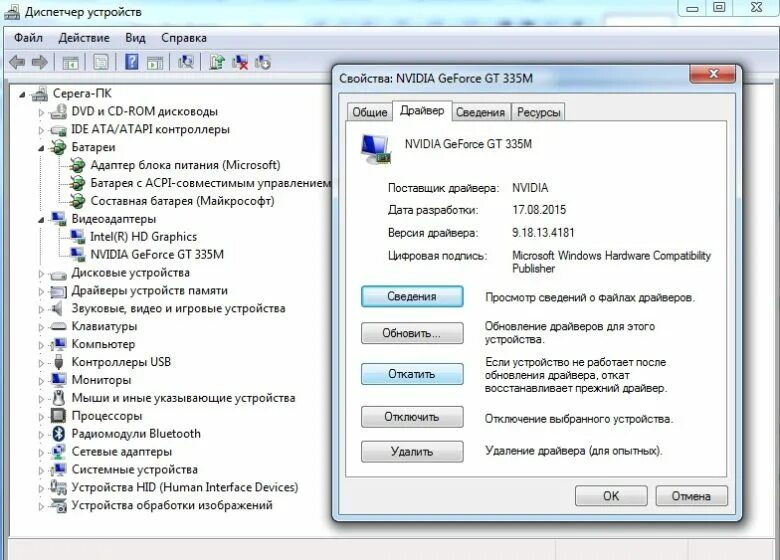This screenshot has height=560, width=780.
Task: Click the Forward arrow toolbar icon
Action: pyautogui.click(x=40, y=62)
